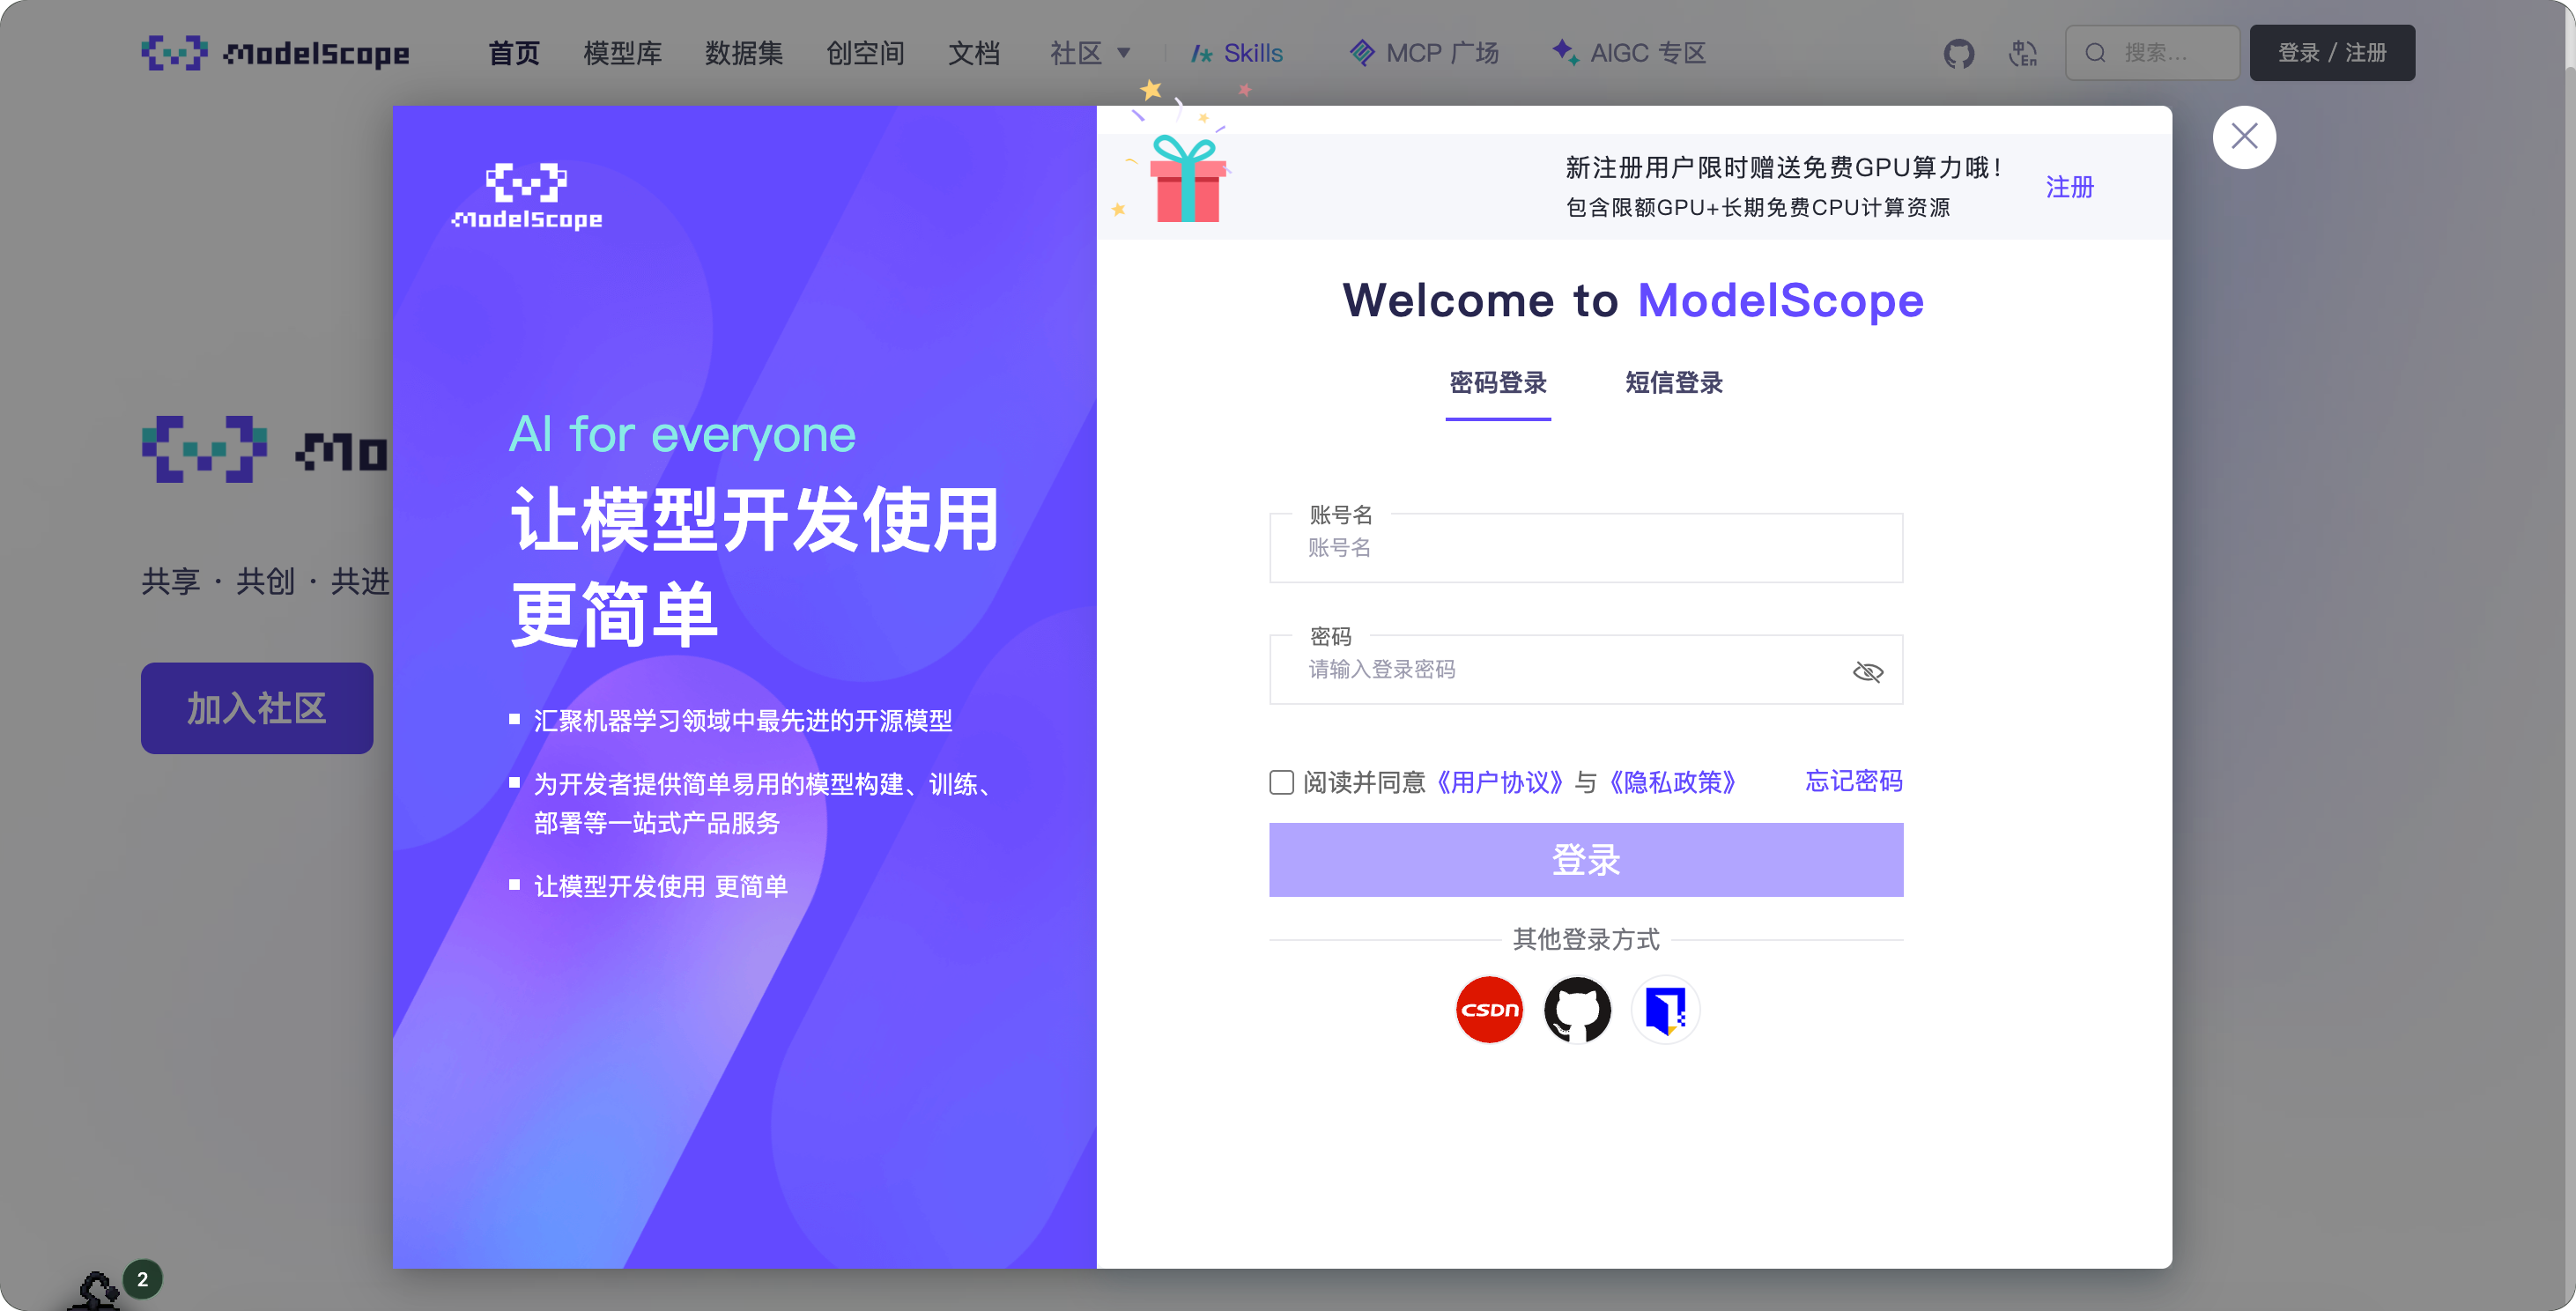Click the page's vertical scrollbar
This screenshot has width=2576, height=1311.
[x=2569, y=655]
